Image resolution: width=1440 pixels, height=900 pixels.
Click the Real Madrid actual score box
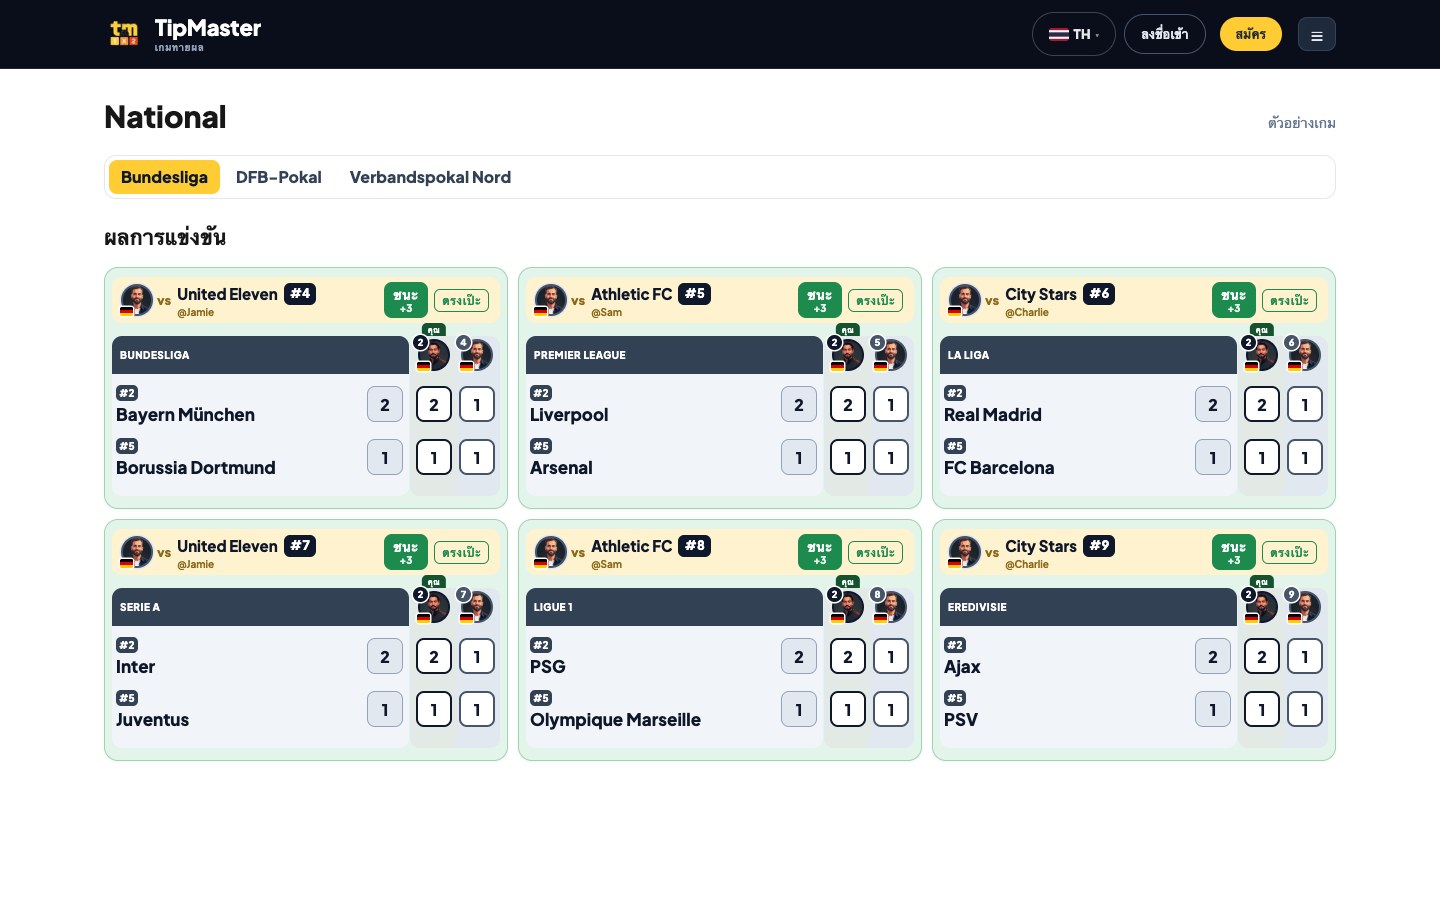(x=1213, y=404)
